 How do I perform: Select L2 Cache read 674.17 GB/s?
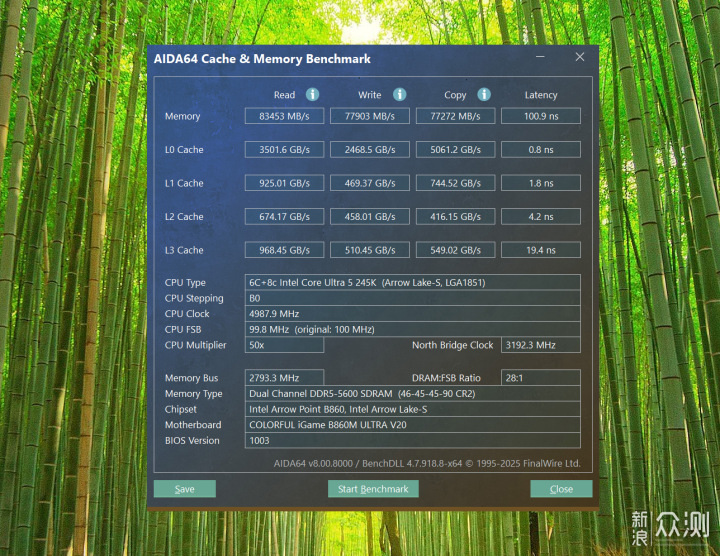[284, 217]
